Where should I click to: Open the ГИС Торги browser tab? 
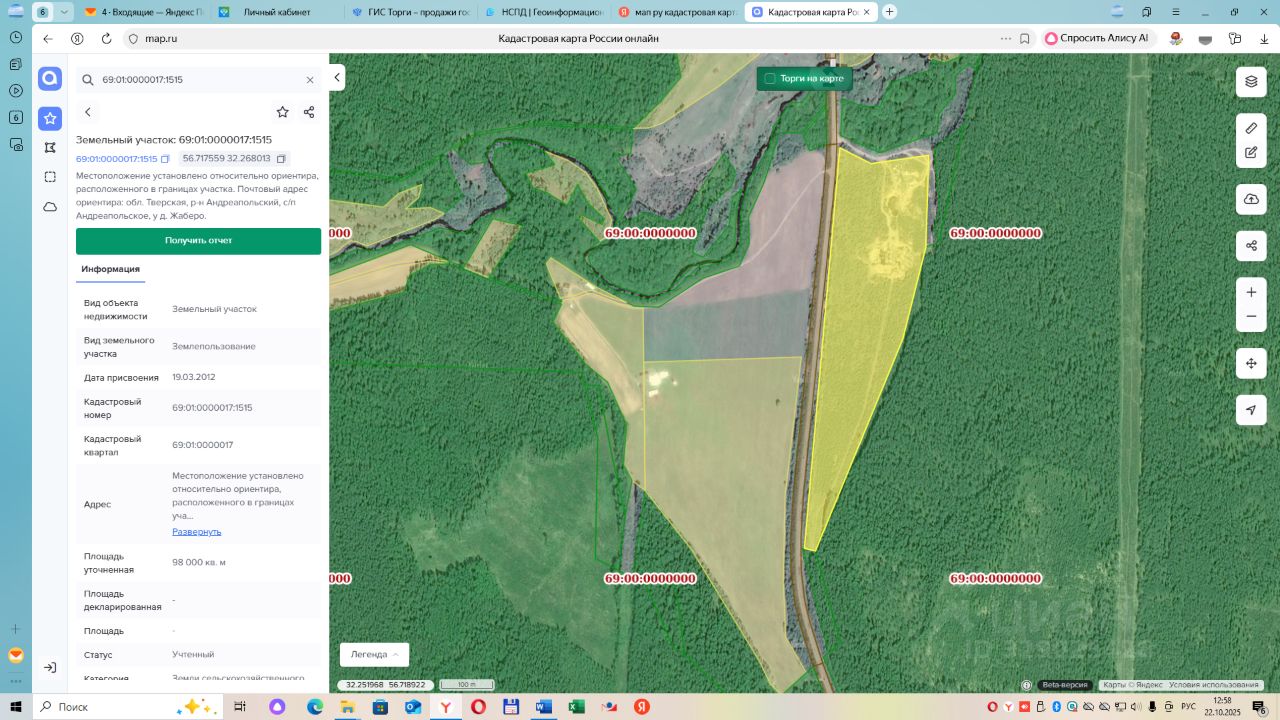click(410, 12)
